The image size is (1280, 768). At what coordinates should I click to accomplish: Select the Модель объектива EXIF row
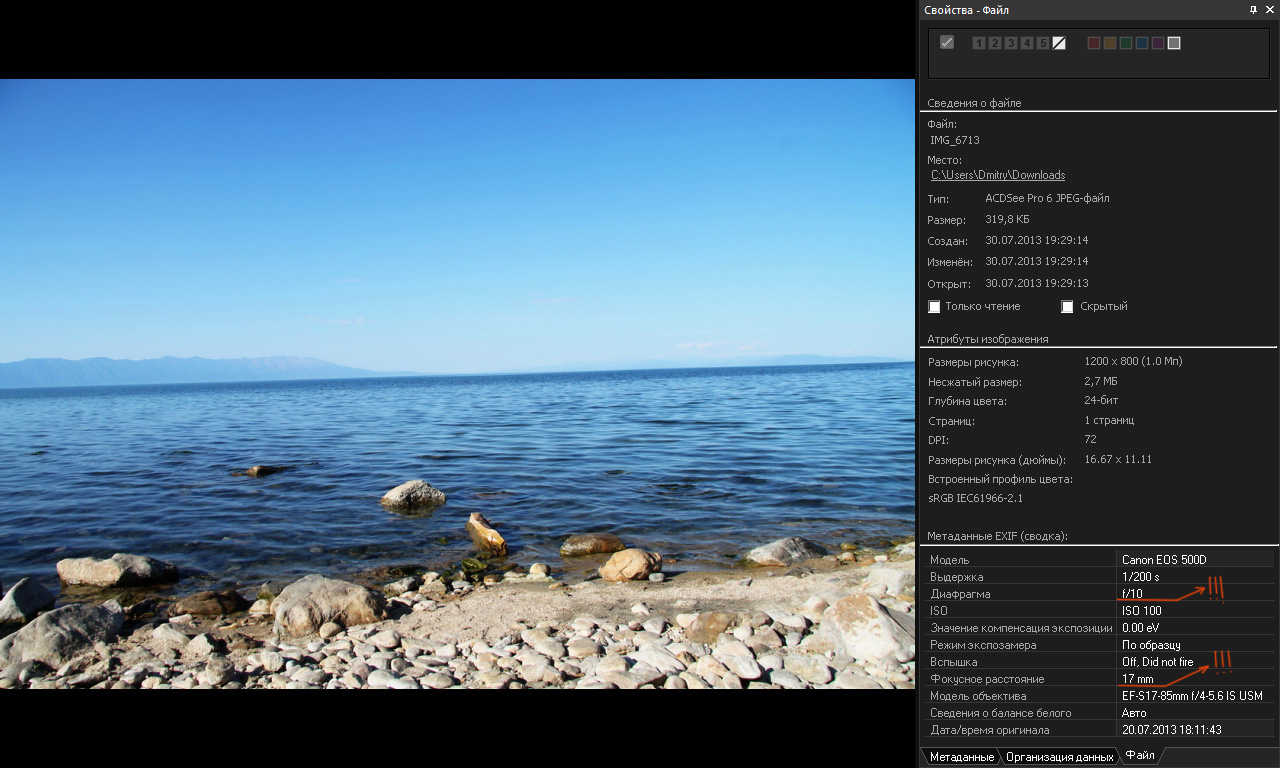[x=1022, y=696]
